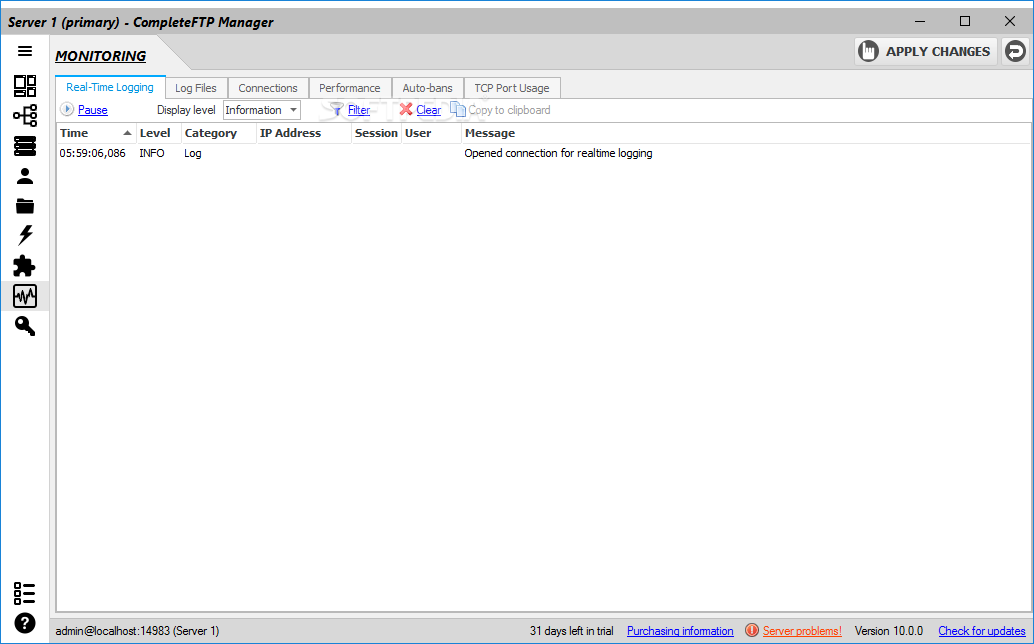
Task: Switch to the Real-Time Logging tab
Action: pyautogui.click(x=109, y=87)
